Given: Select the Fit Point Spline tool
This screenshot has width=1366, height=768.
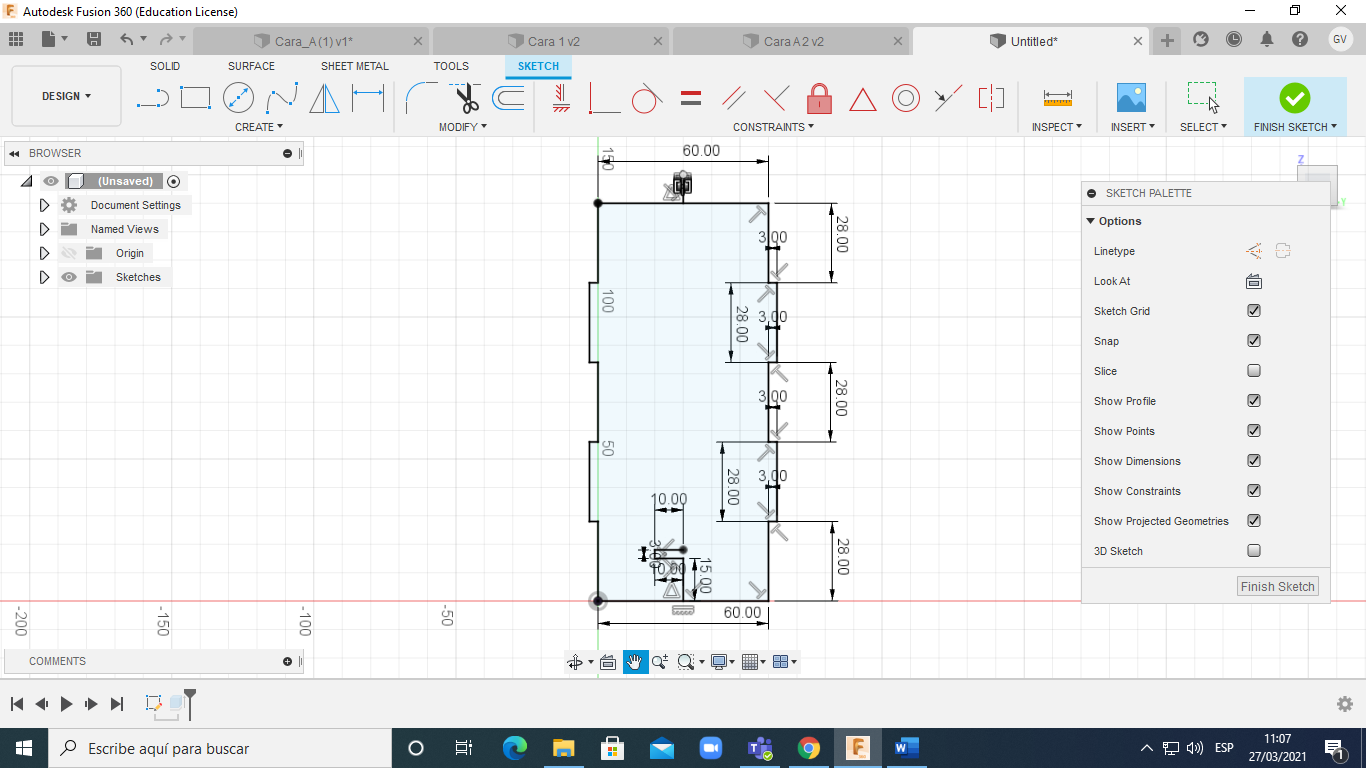Looking at the screenshot, I should pos(282,98).
